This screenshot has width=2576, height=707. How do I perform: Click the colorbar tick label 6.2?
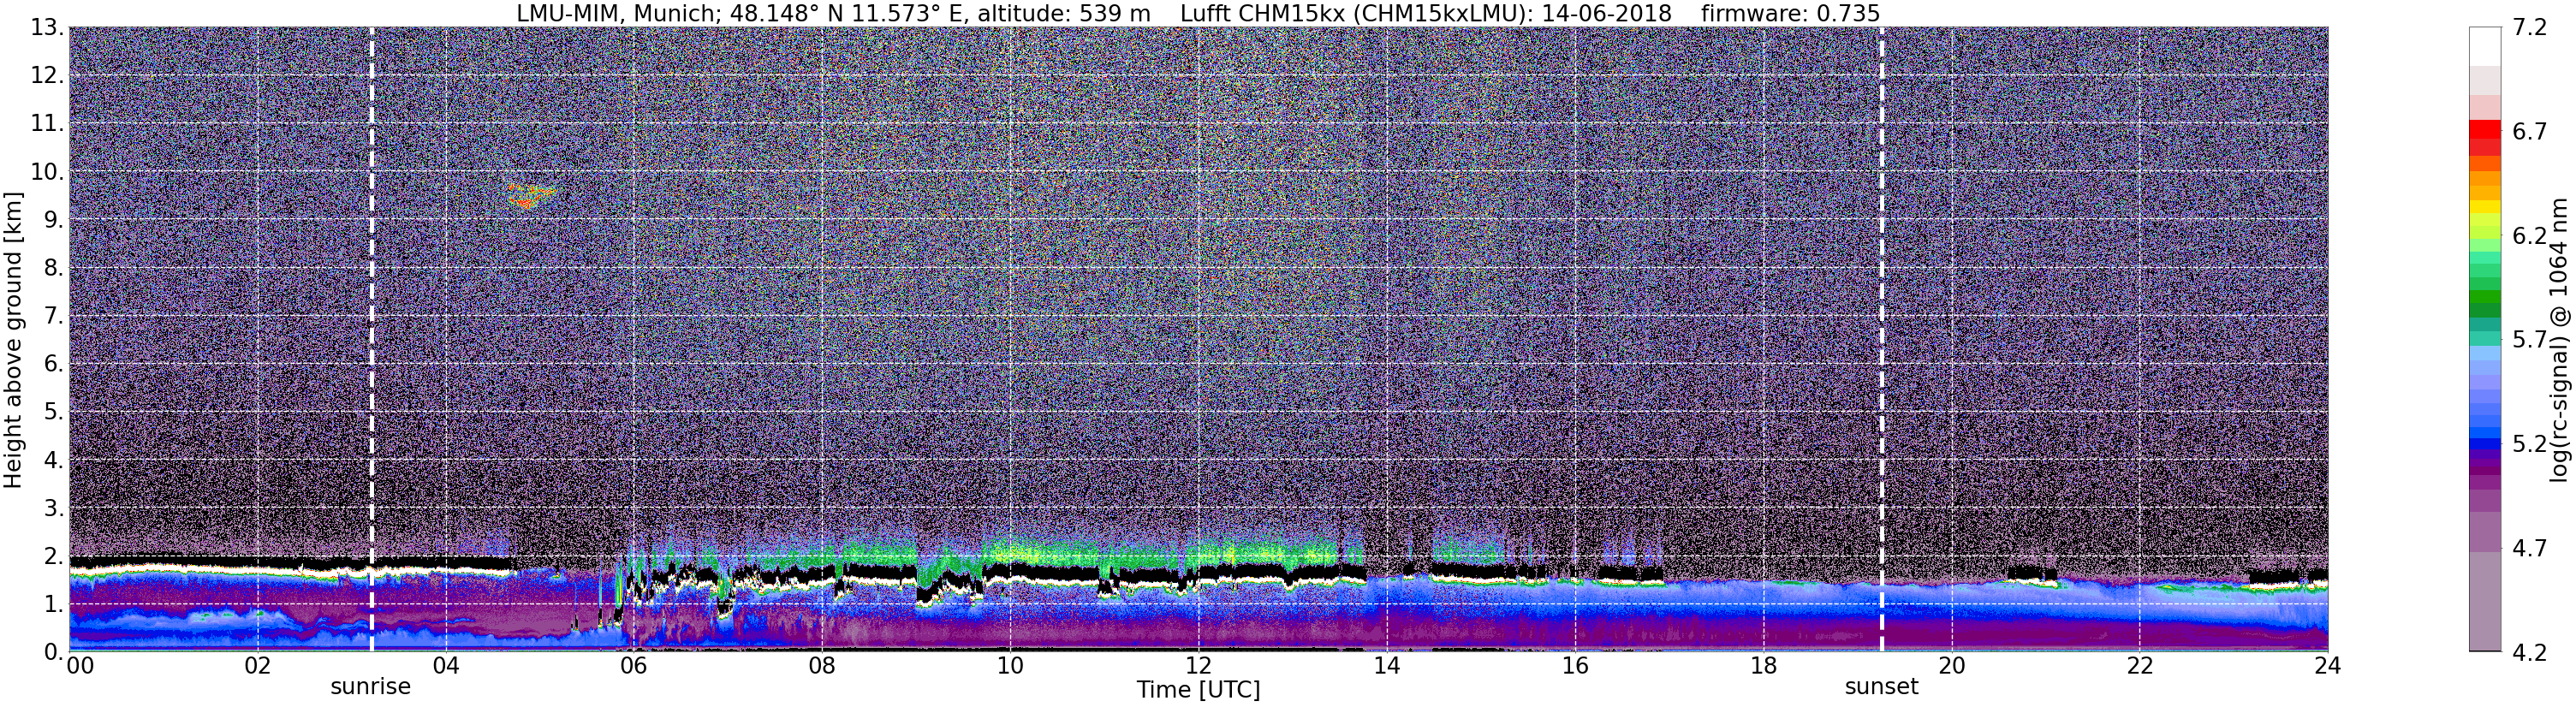coord(2530,236)
